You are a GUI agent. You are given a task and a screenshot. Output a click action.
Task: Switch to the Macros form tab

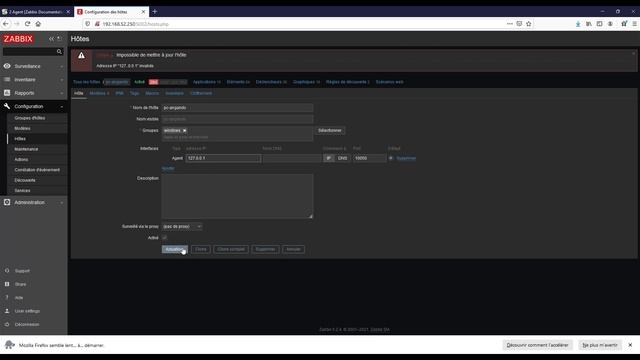click(152, 93)
